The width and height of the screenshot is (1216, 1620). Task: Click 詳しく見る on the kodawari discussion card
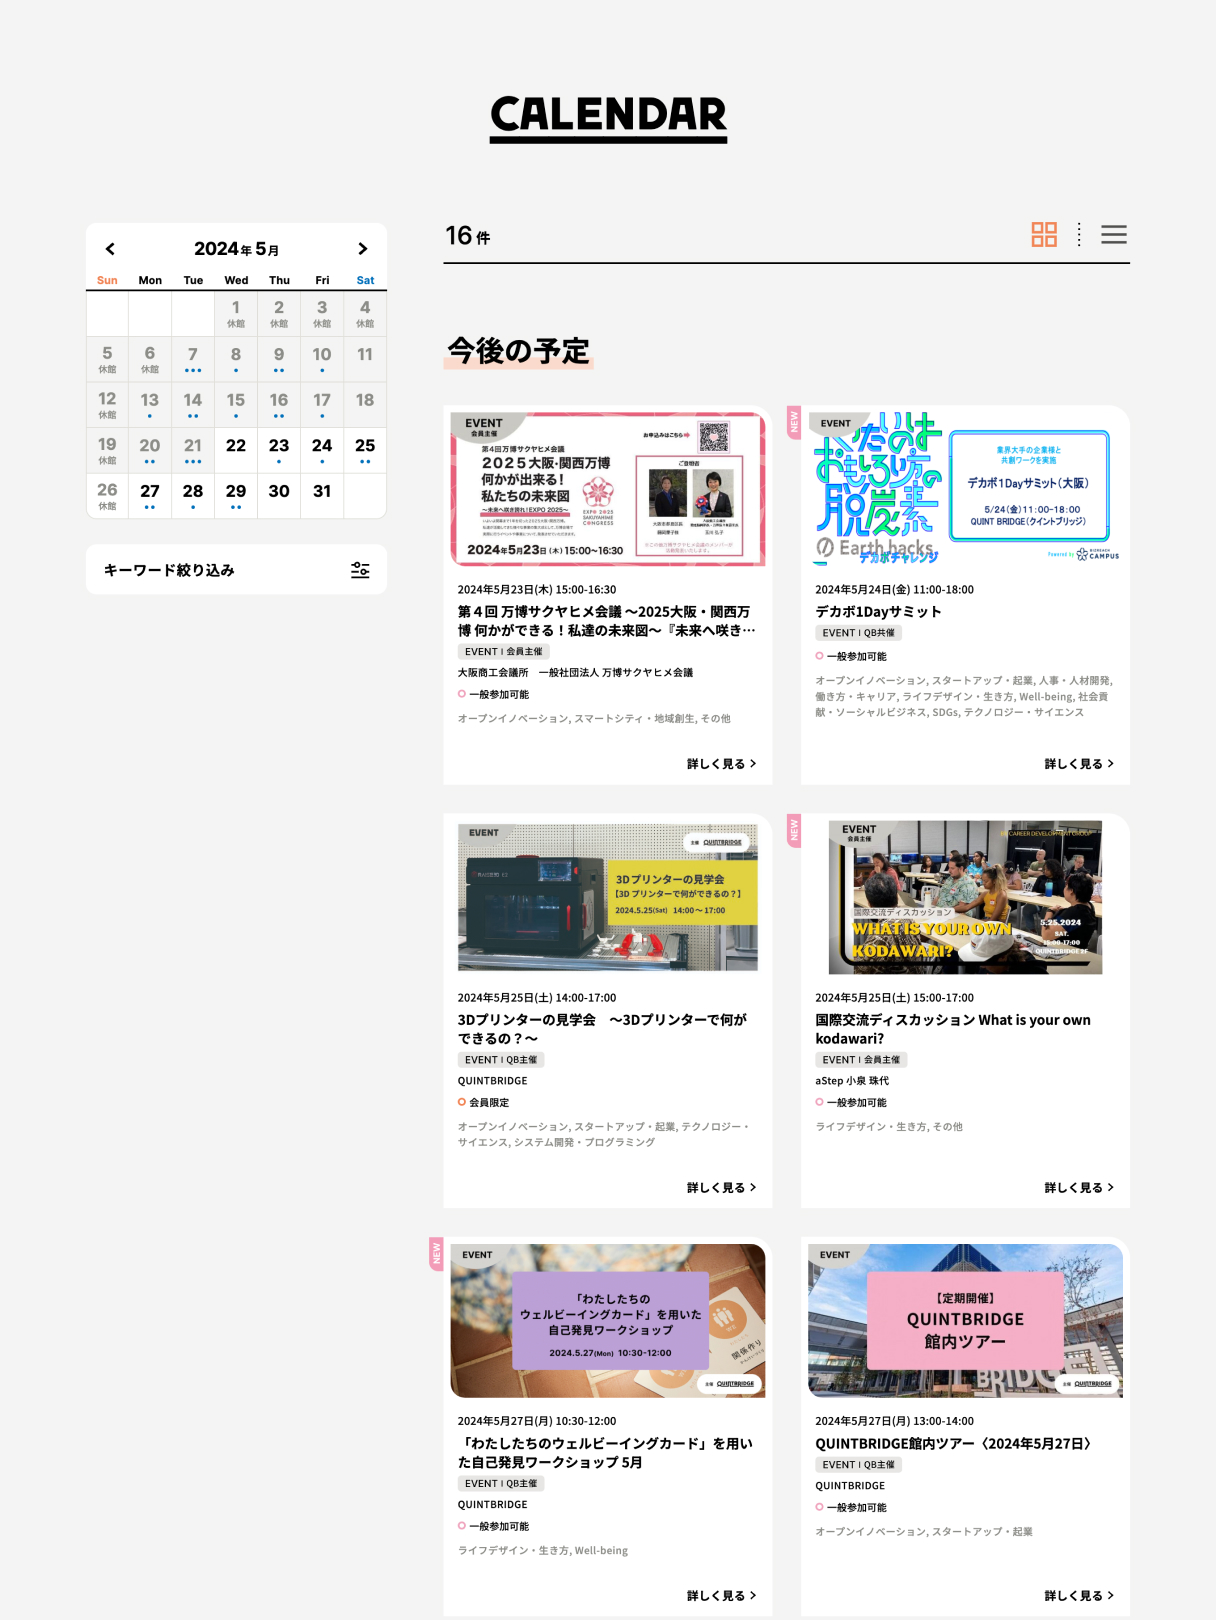point(1078,1188)
